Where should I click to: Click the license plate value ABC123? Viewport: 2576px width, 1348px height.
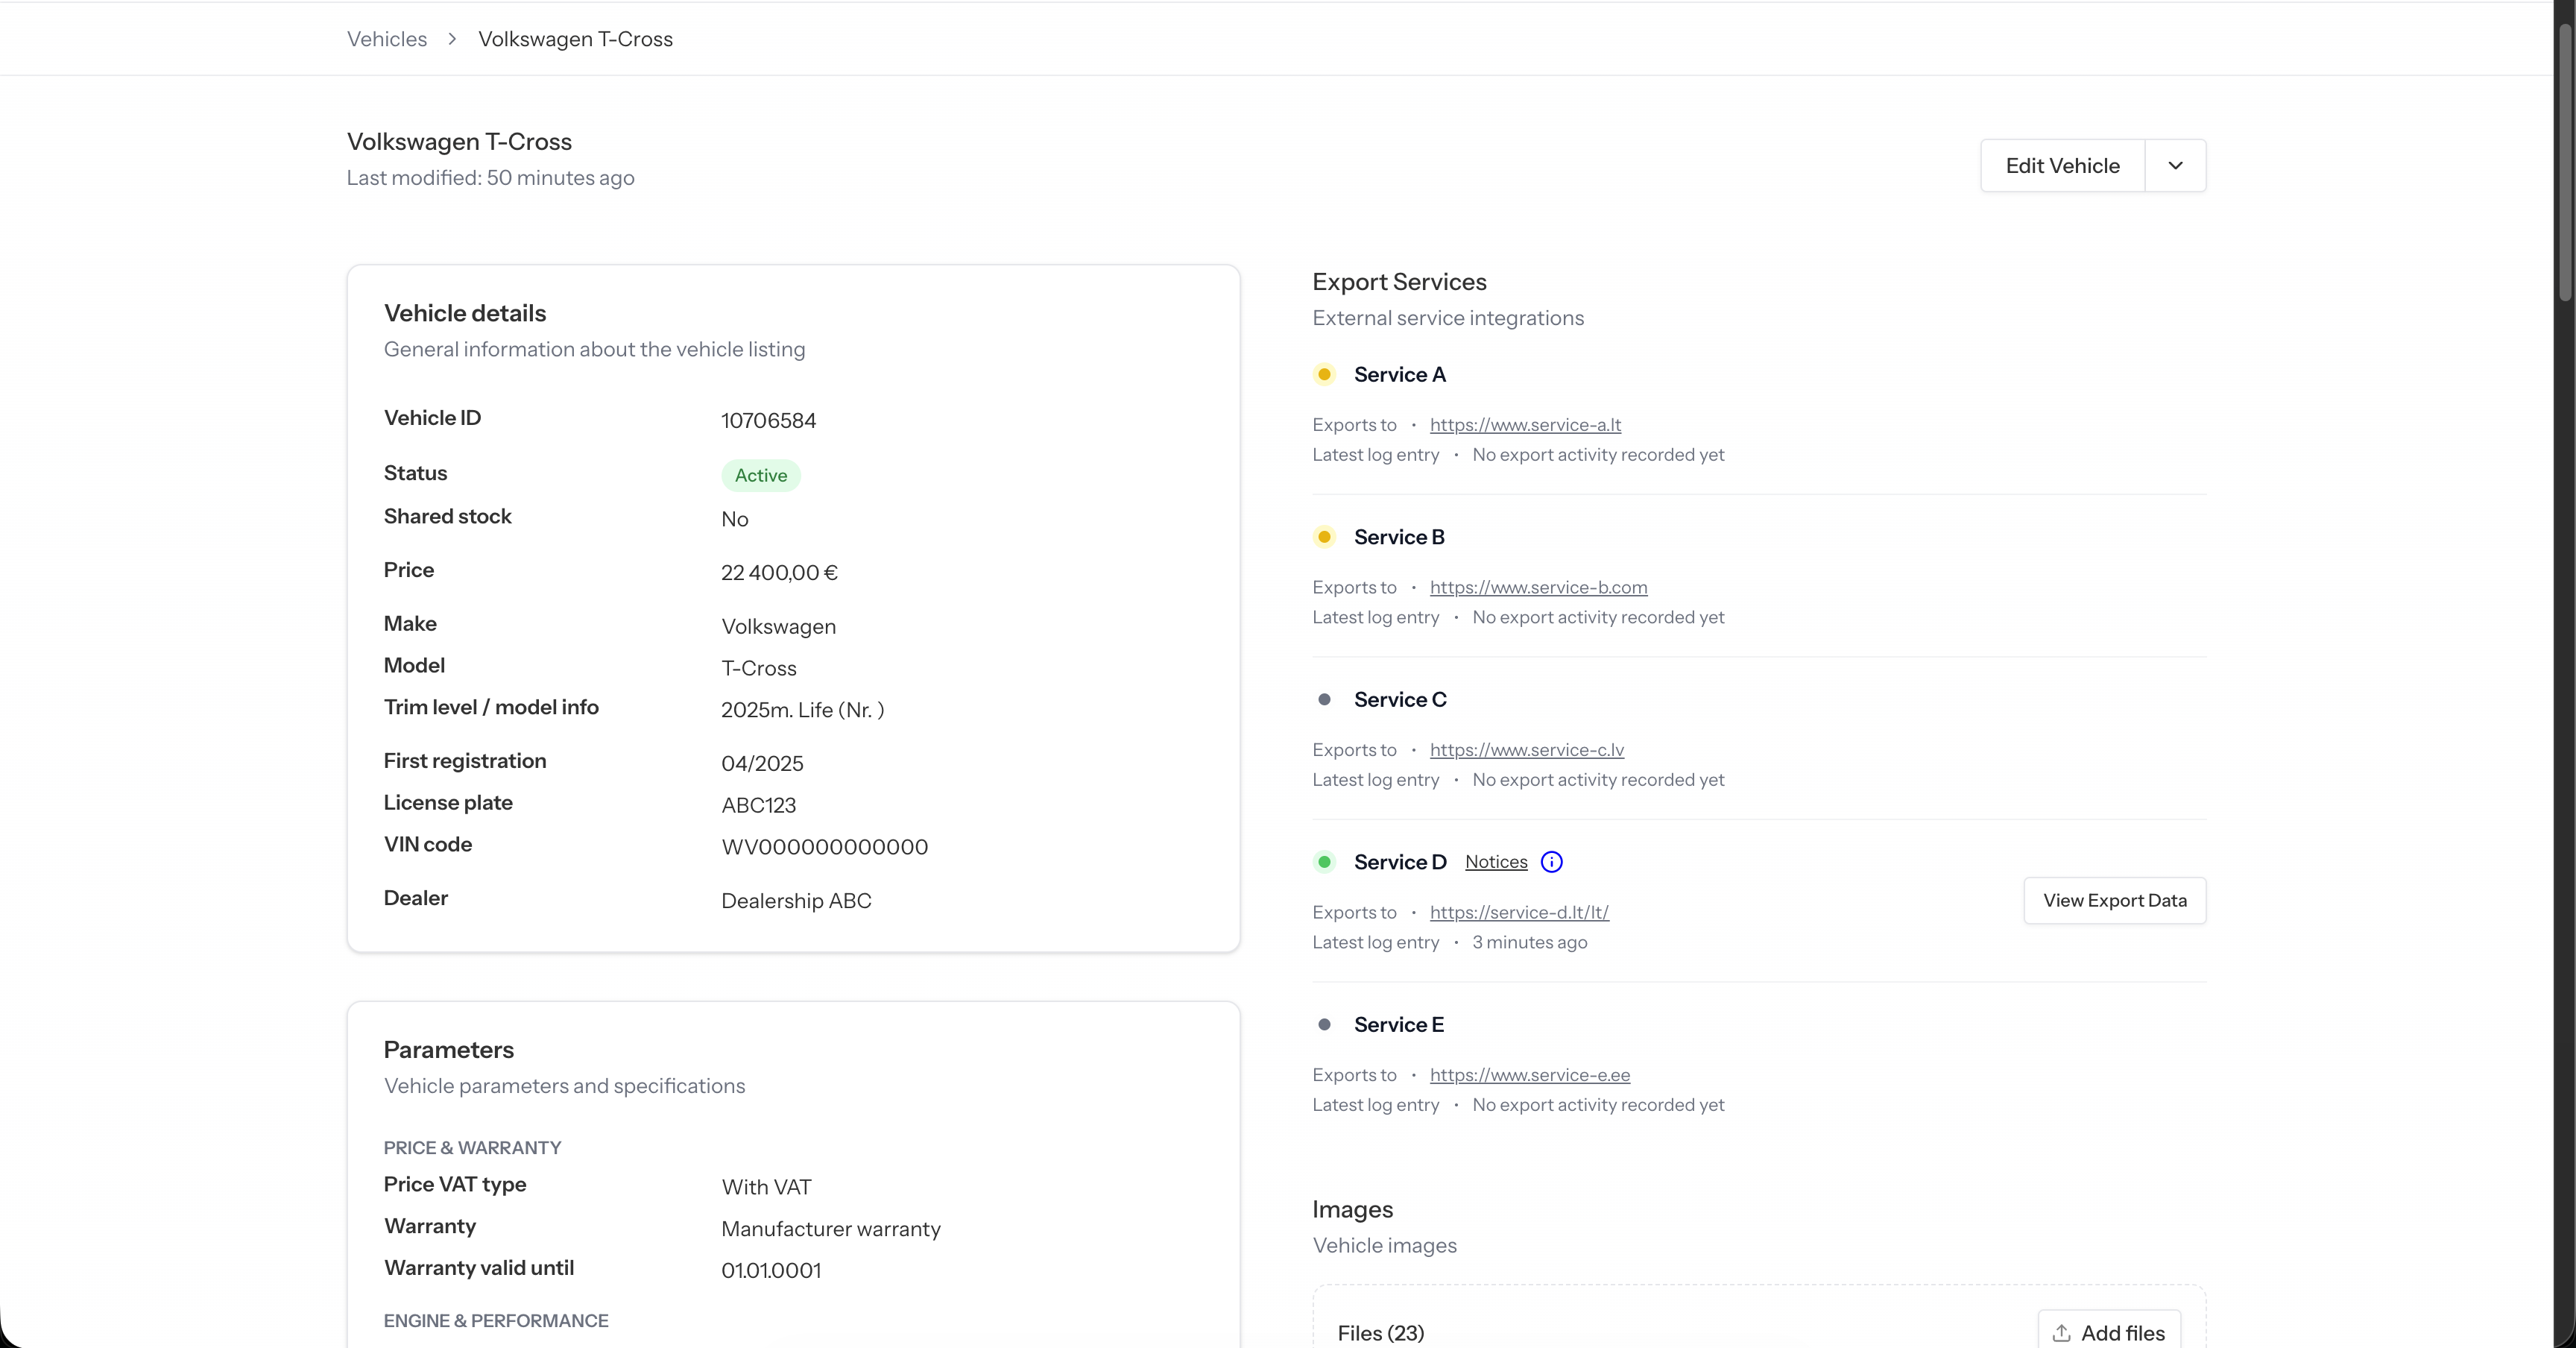click(758, 805)
